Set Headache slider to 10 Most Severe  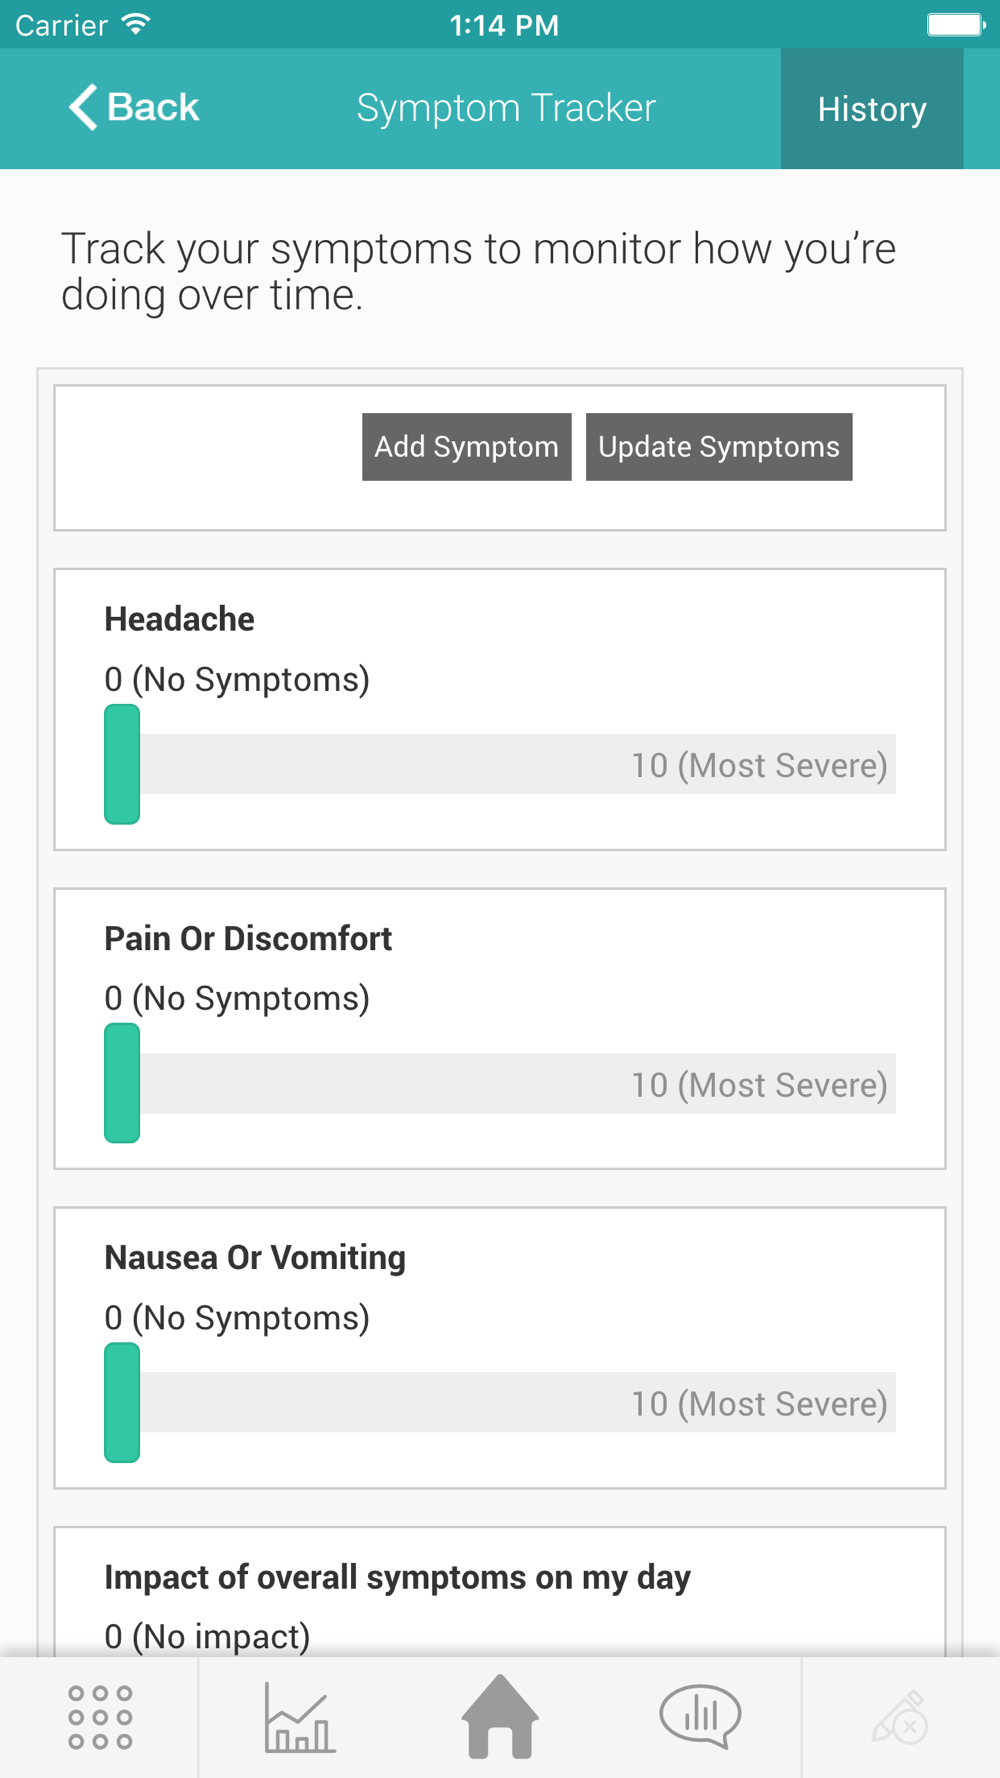[x=880, y=765]
